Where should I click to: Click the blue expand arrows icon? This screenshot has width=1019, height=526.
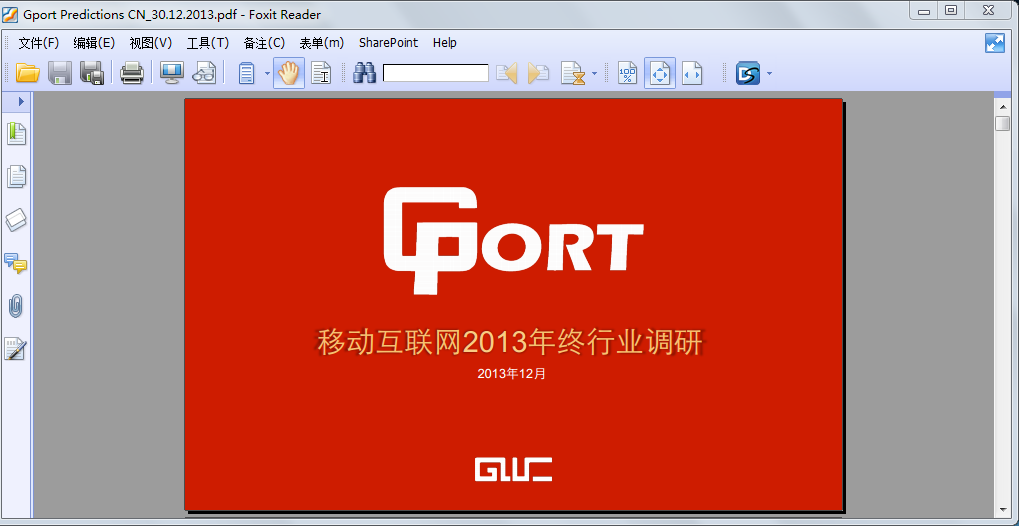(995, 43)
